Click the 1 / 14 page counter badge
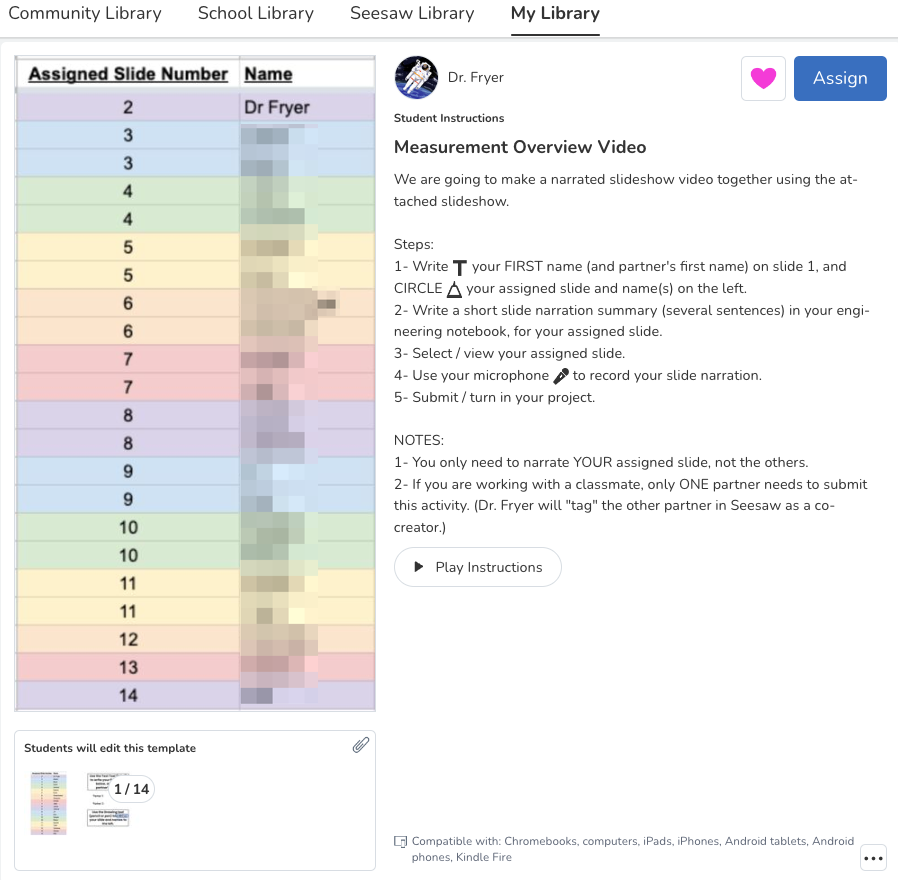 (x=131, y=789)
